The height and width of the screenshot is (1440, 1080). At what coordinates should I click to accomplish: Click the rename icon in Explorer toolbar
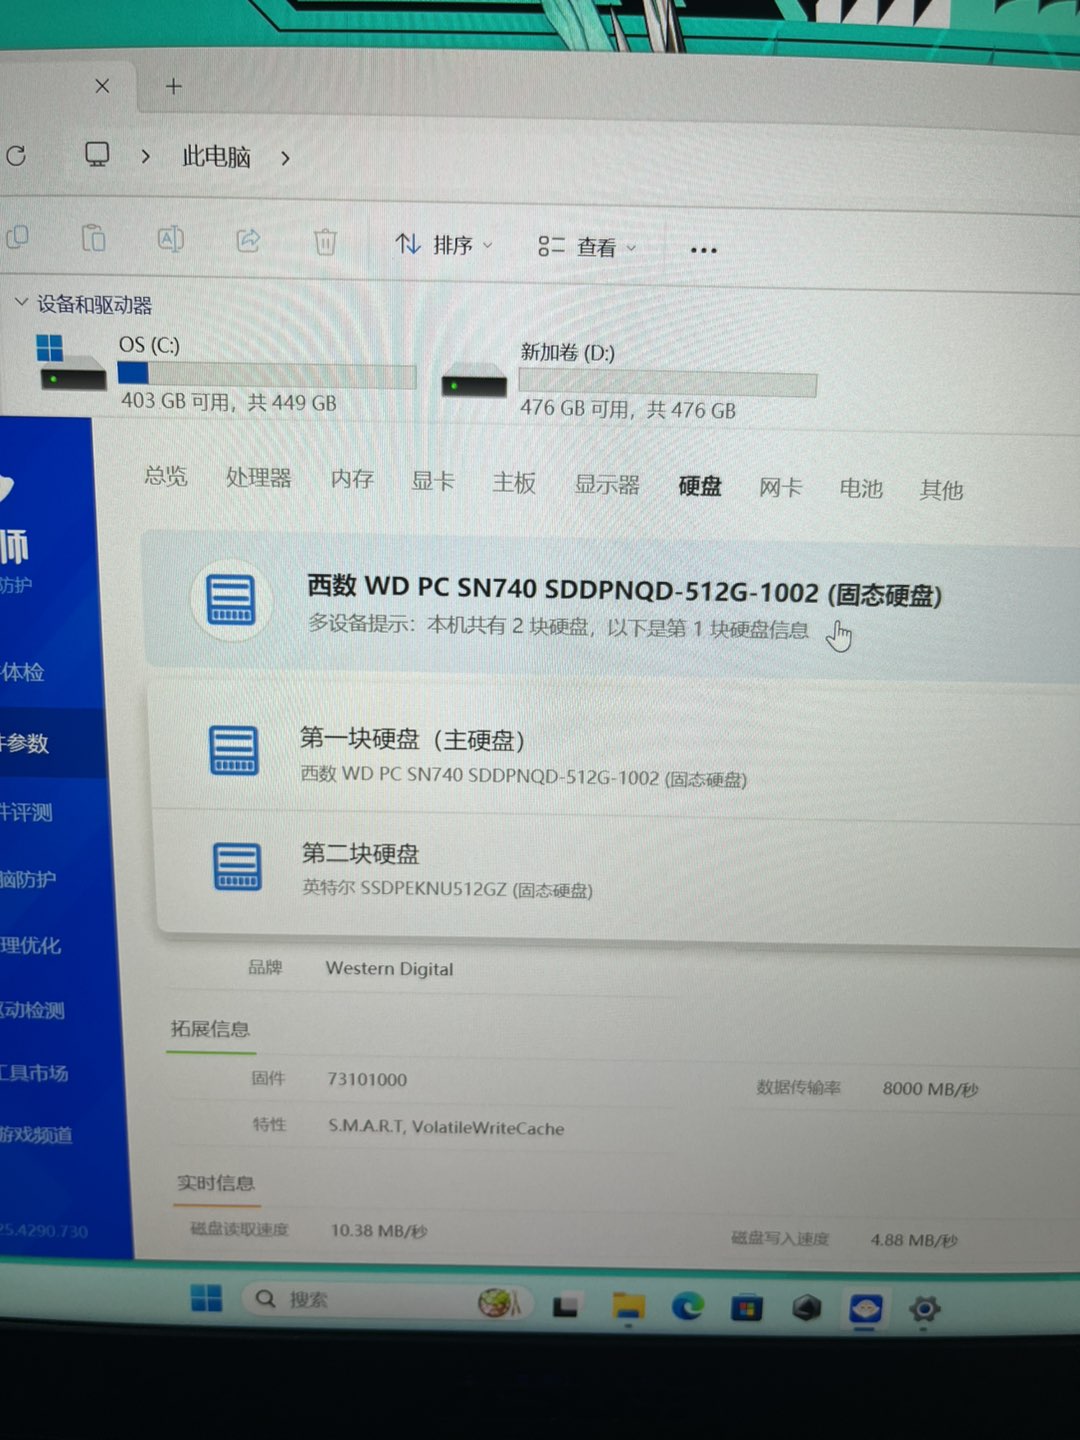pos(171,239)
